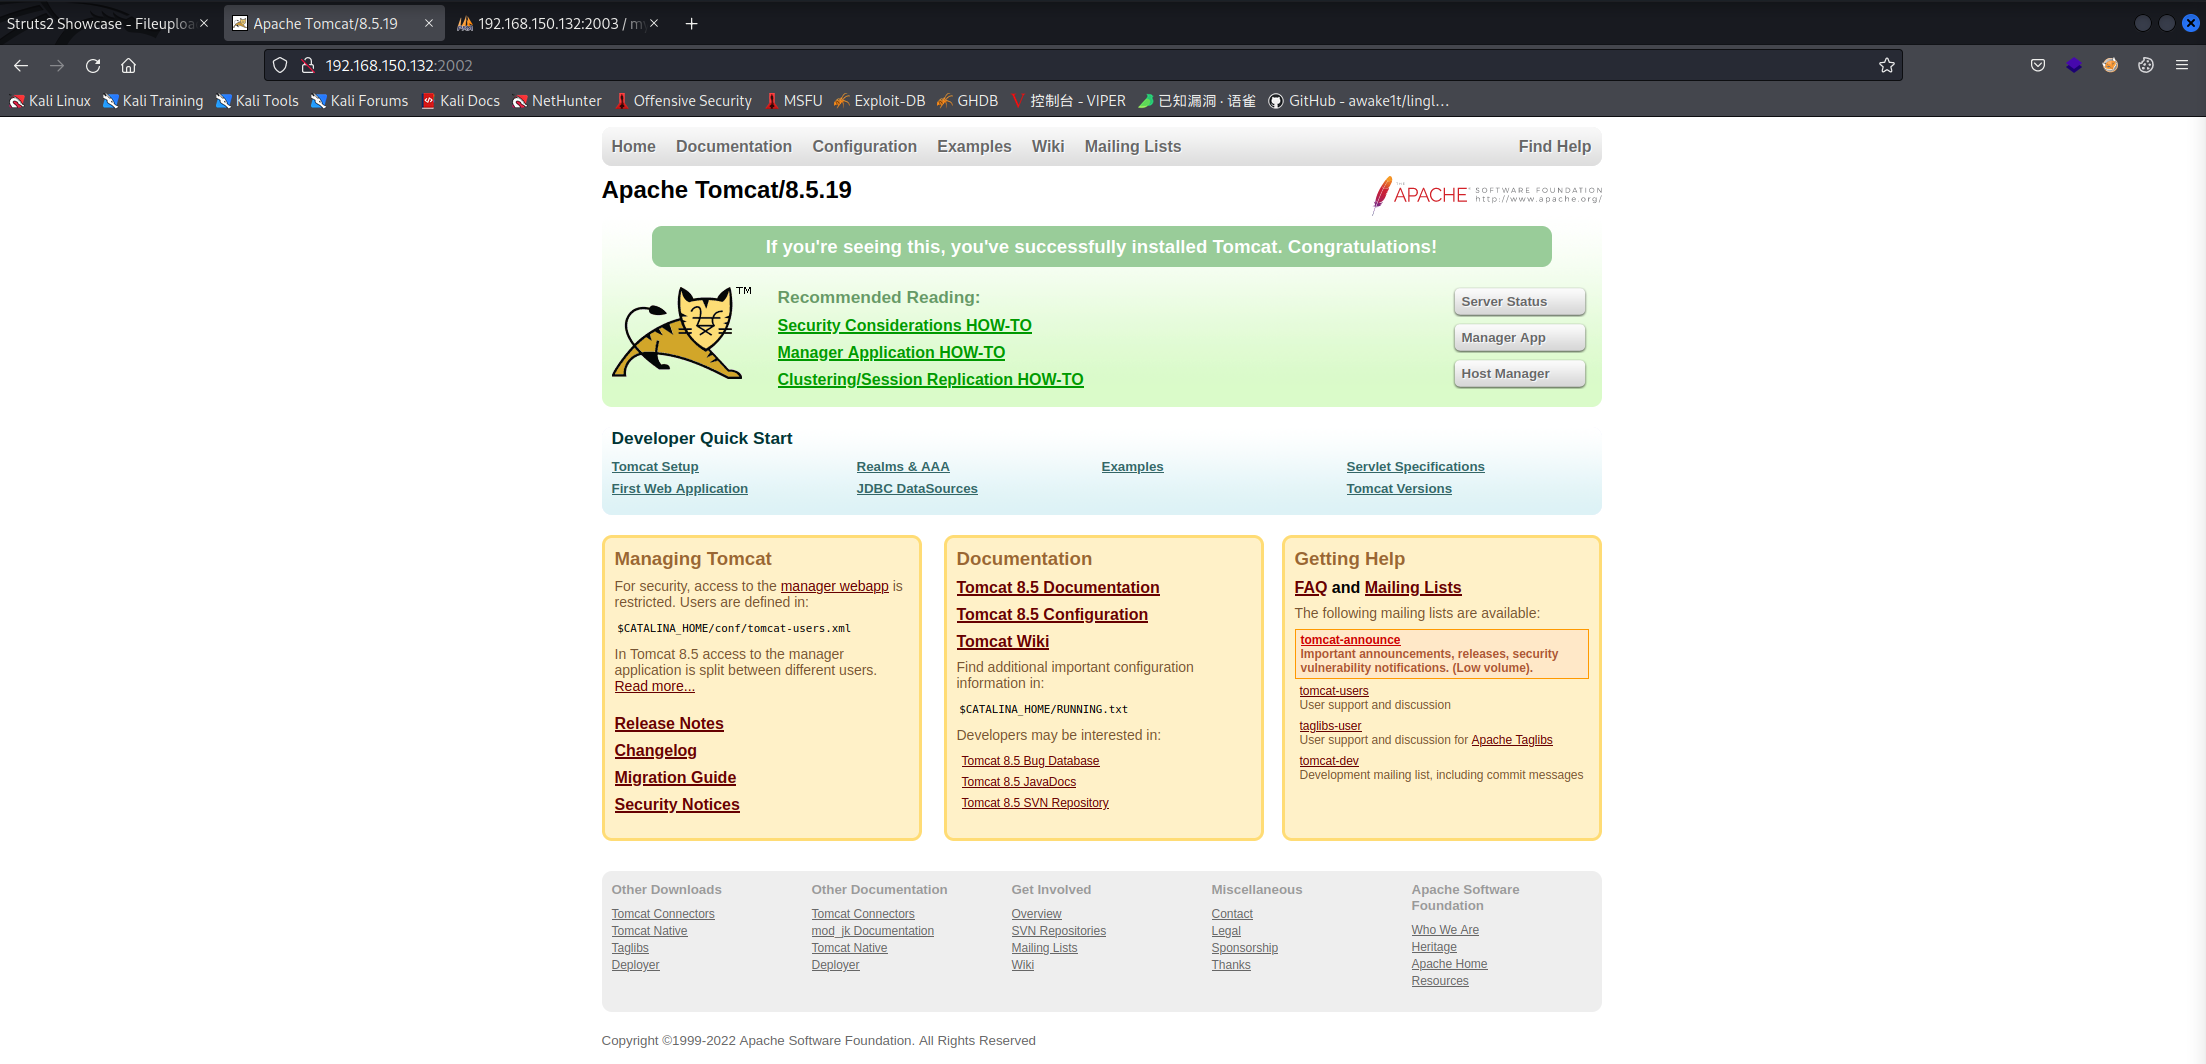Open a new tab with plus icon
This screenshot has width=2206, height=1064.
(x=691, y=23)
